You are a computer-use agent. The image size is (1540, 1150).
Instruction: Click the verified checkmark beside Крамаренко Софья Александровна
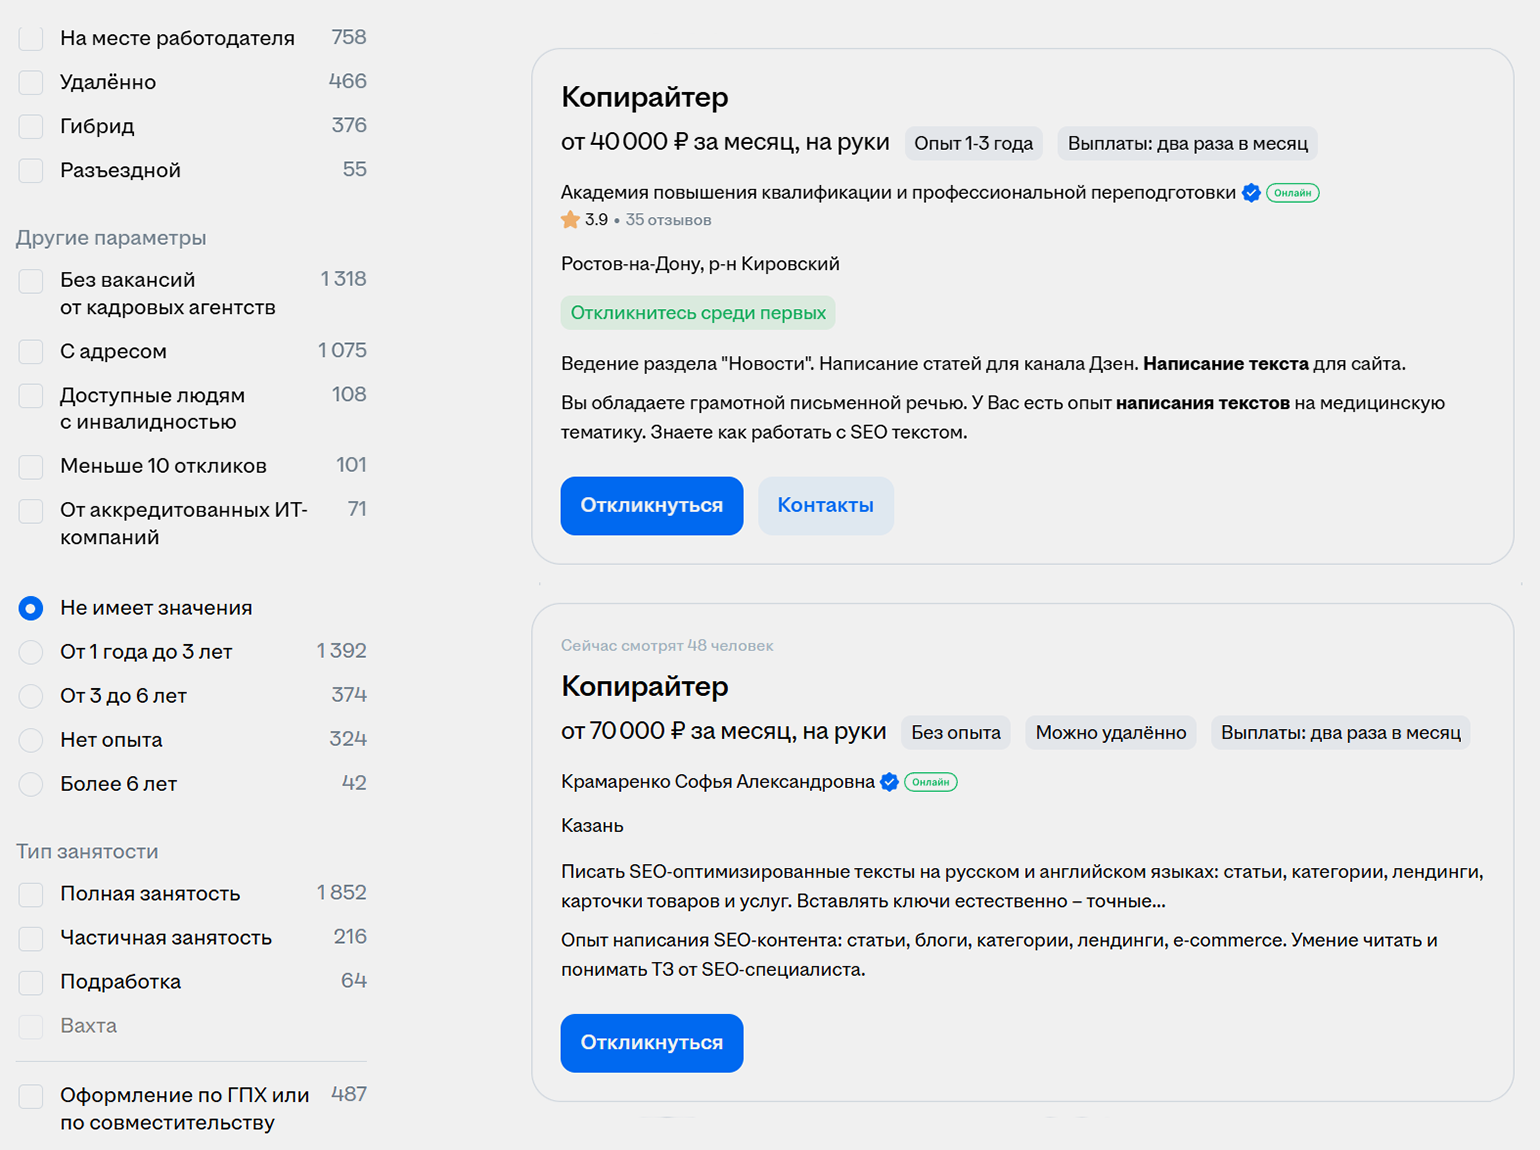[889, 782]
